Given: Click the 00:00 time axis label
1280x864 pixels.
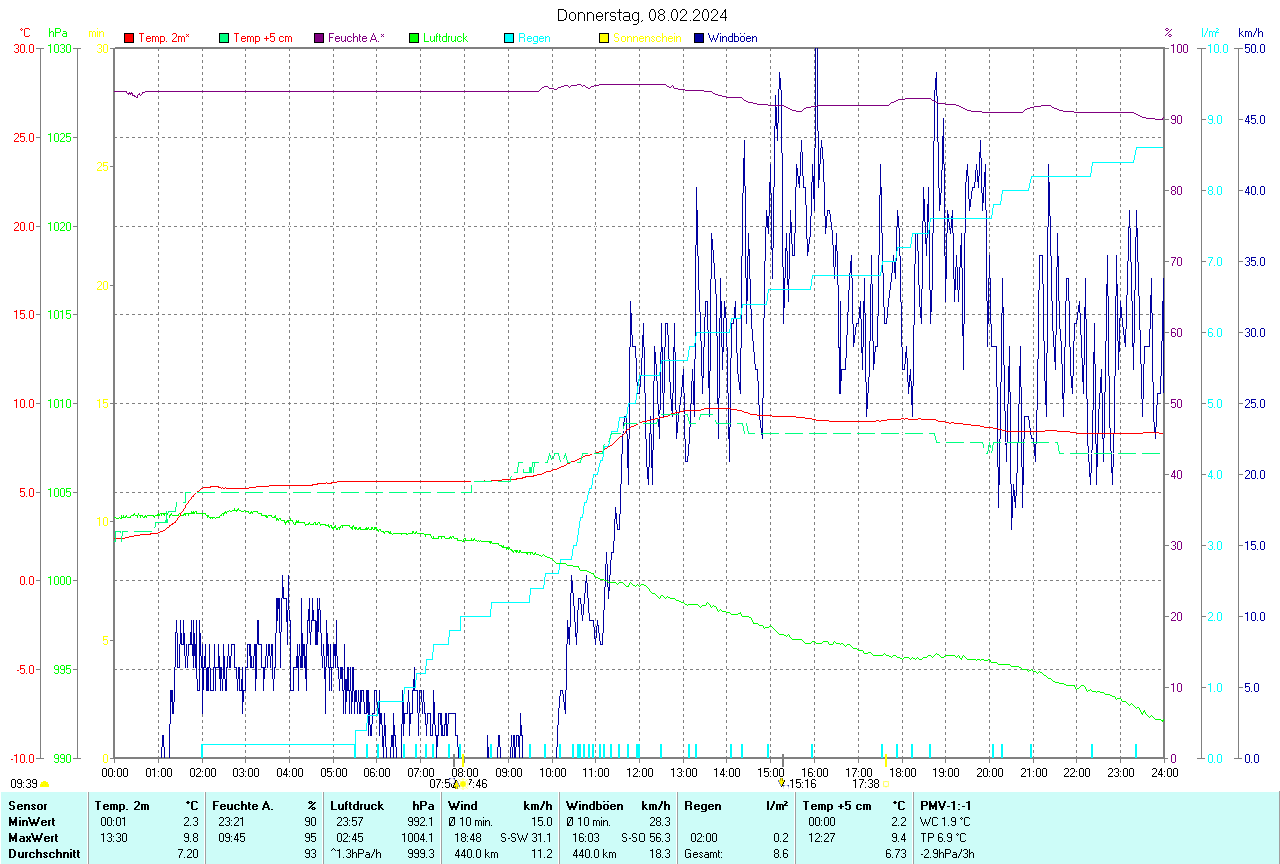Looking at the screenshot, I should click(x=115, y=772).
